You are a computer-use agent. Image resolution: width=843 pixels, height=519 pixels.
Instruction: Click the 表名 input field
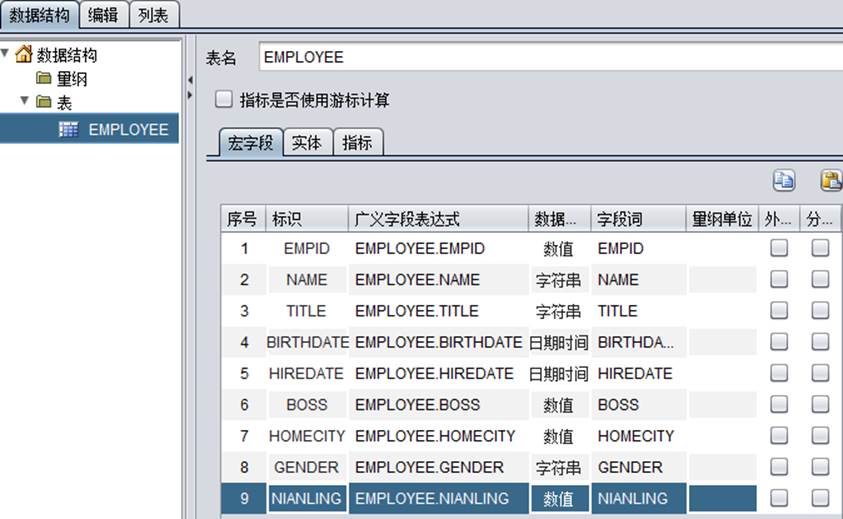pyautogui.click(x=550, y=57)
